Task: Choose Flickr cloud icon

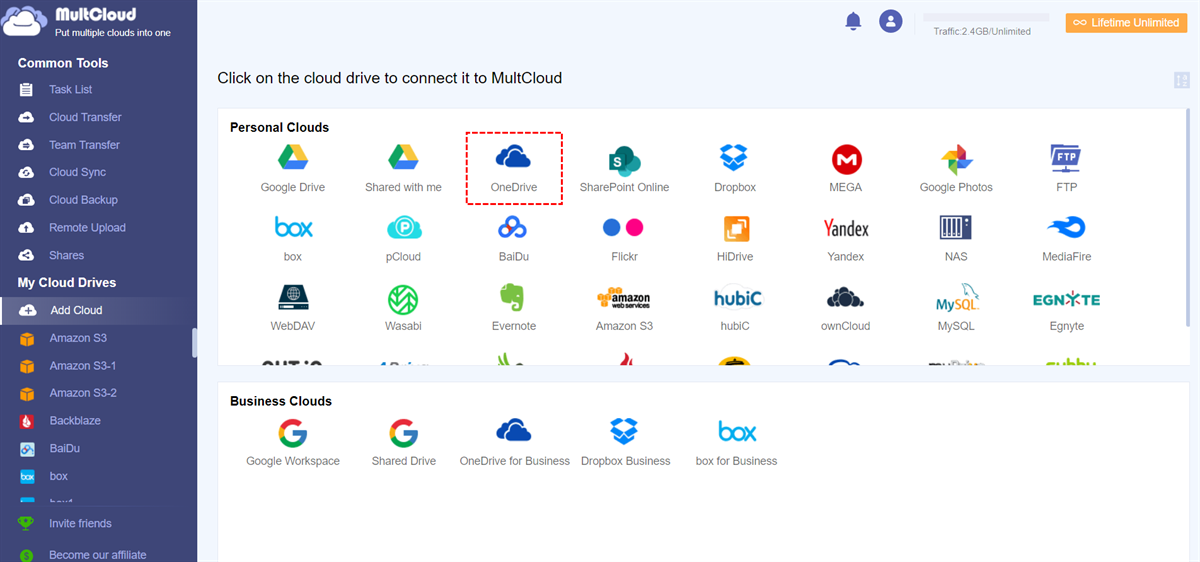Action: [x=624, y=238]
